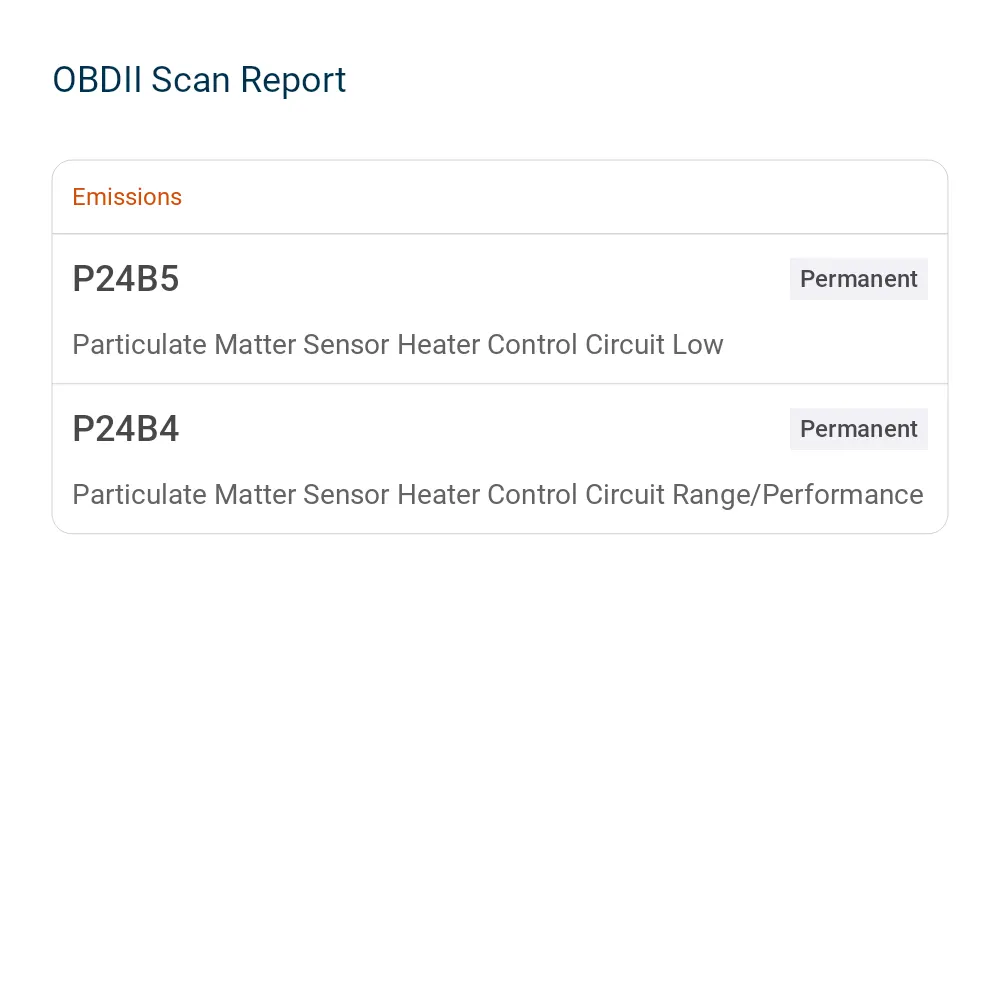
Task: Click the OBDII Scan Report title
Action: coord(199,80)
